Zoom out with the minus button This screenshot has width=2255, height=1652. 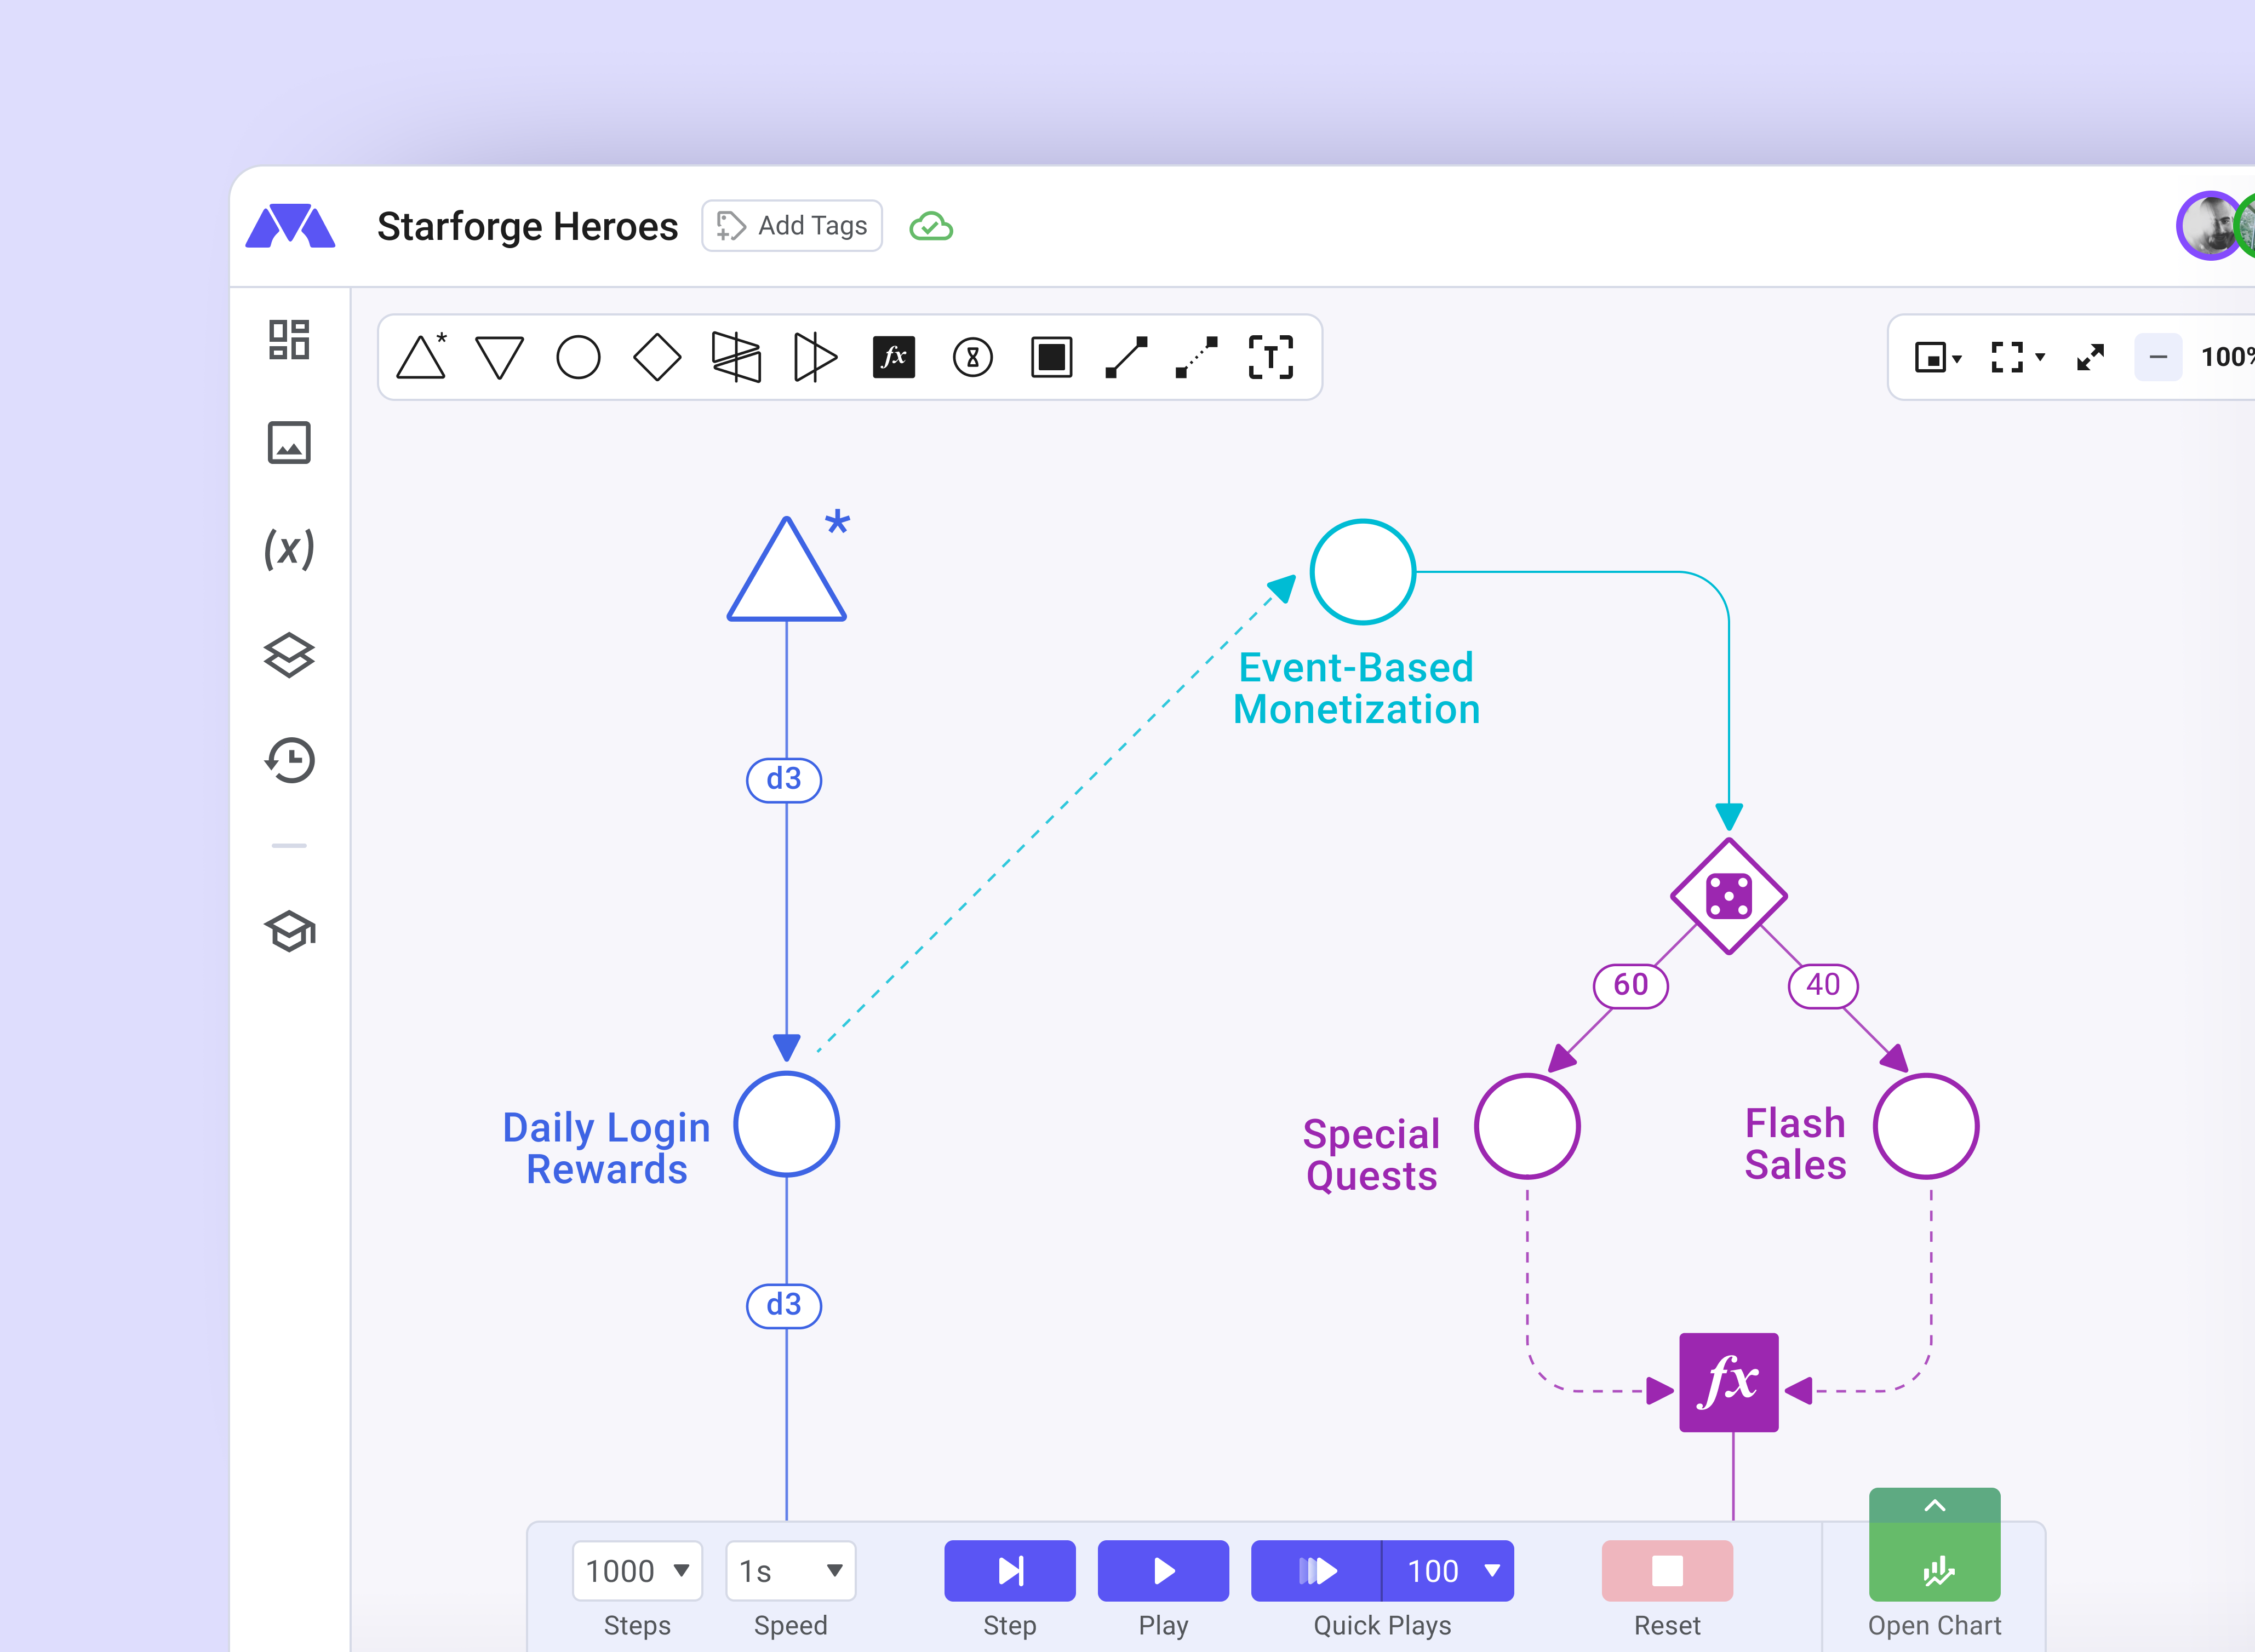2158,357
